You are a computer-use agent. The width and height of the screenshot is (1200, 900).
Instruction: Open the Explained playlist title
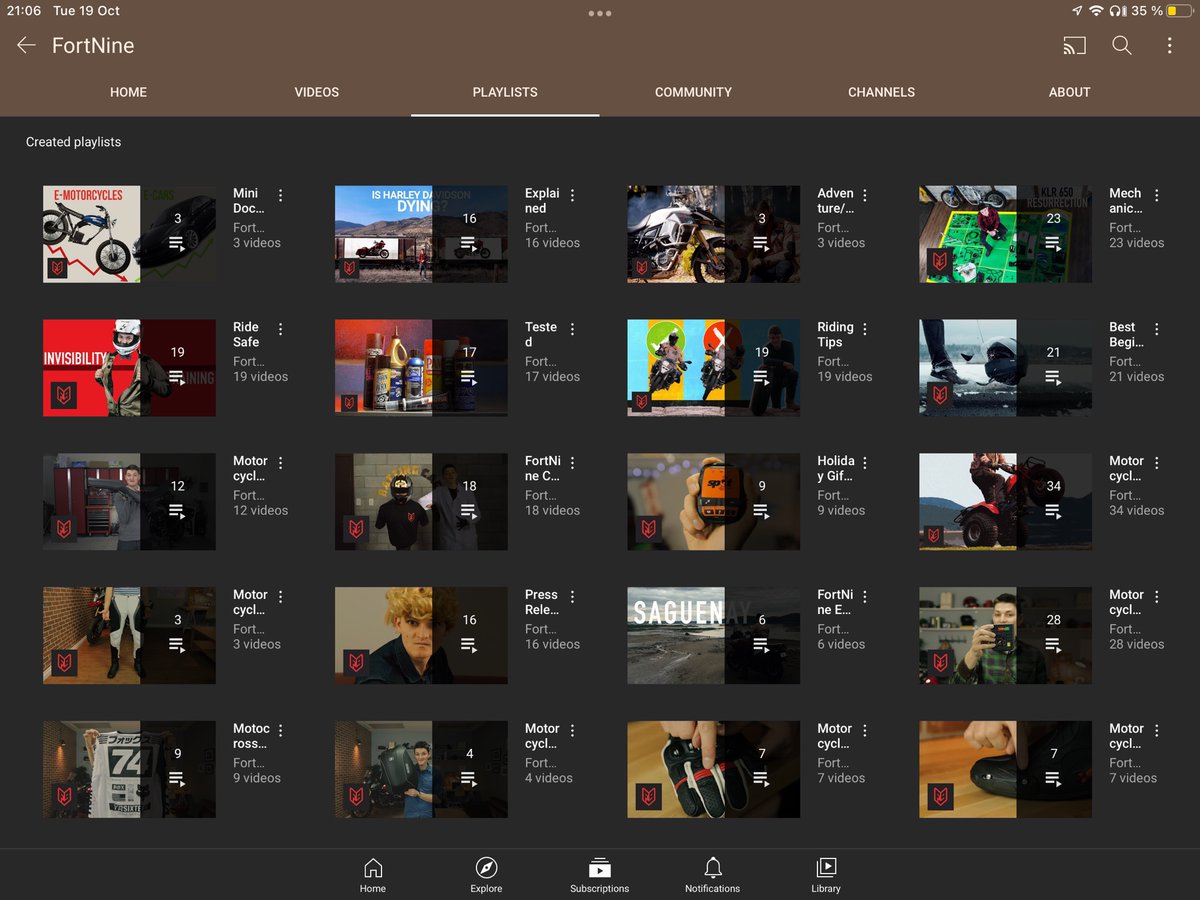point(542,200)
